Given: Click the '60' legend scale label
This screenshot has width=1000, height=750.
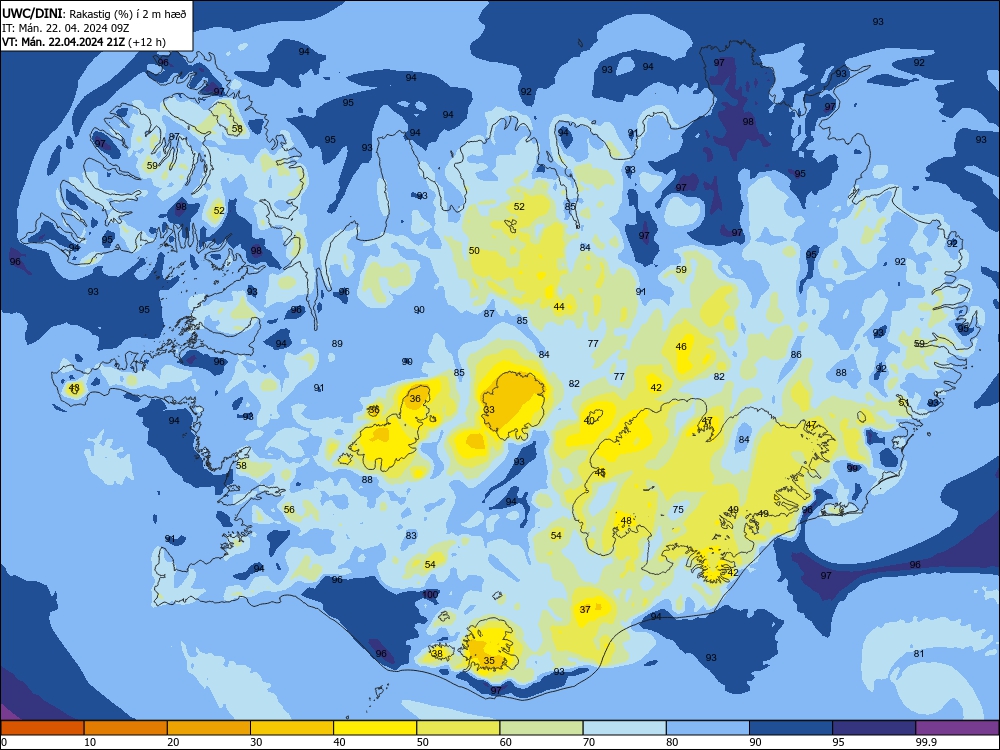Looking at the screenshot, I should (506, 742).
